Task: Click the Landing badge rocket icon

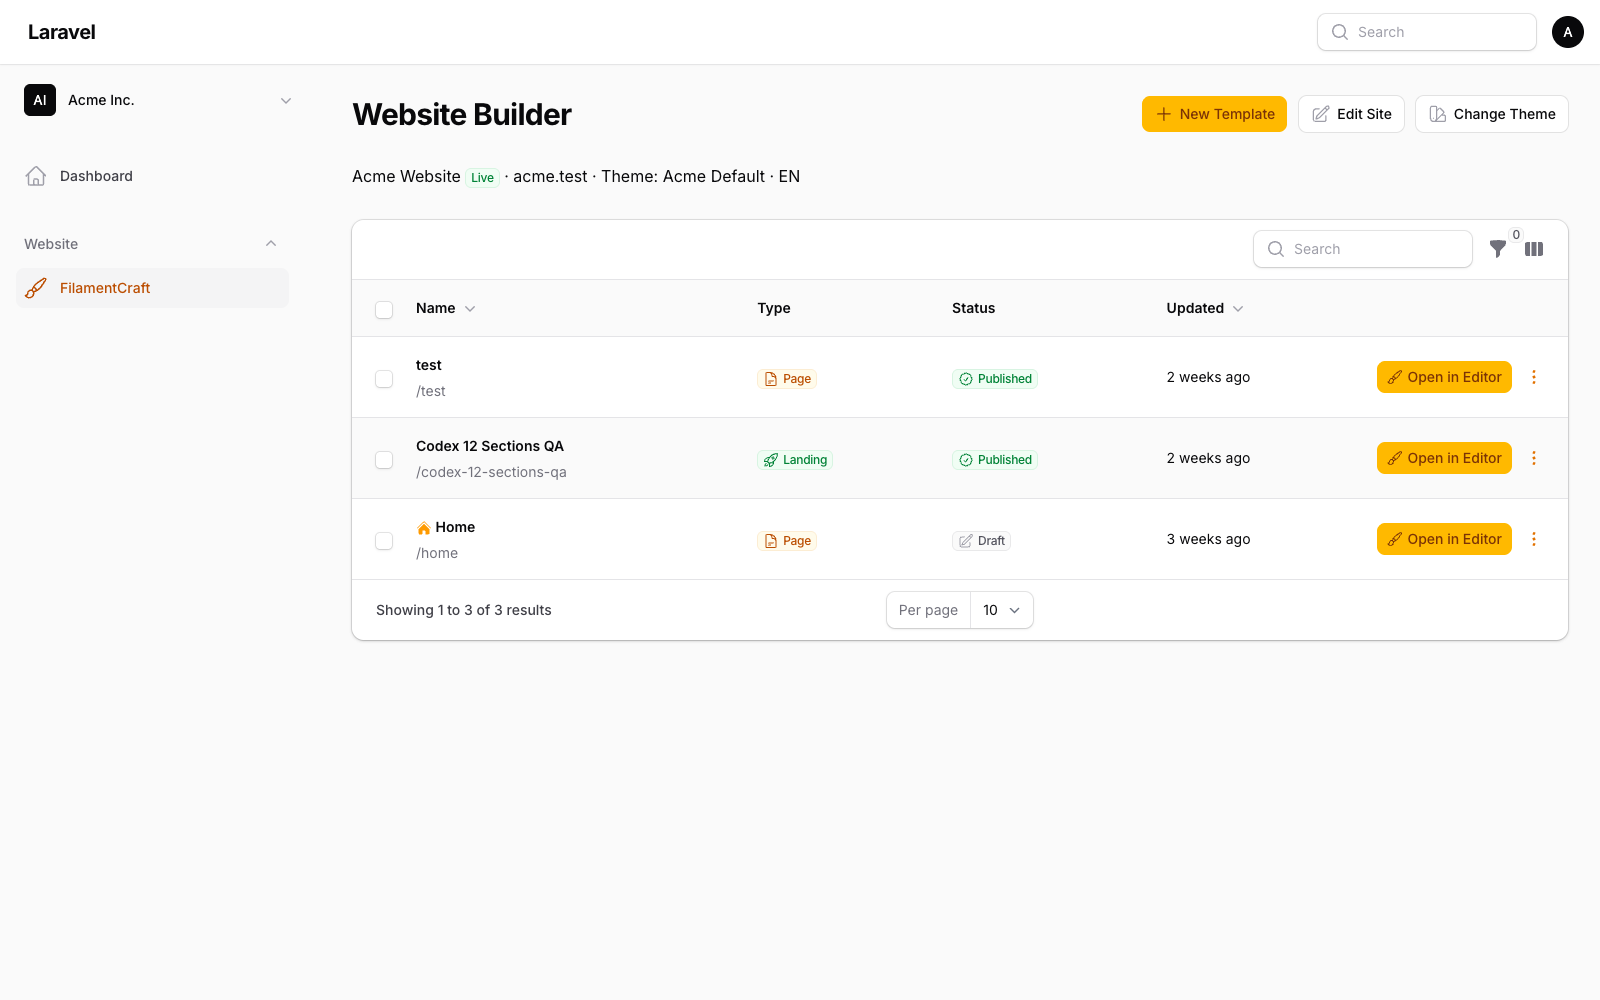Action: pyautogui.click(x=771, y=460)
